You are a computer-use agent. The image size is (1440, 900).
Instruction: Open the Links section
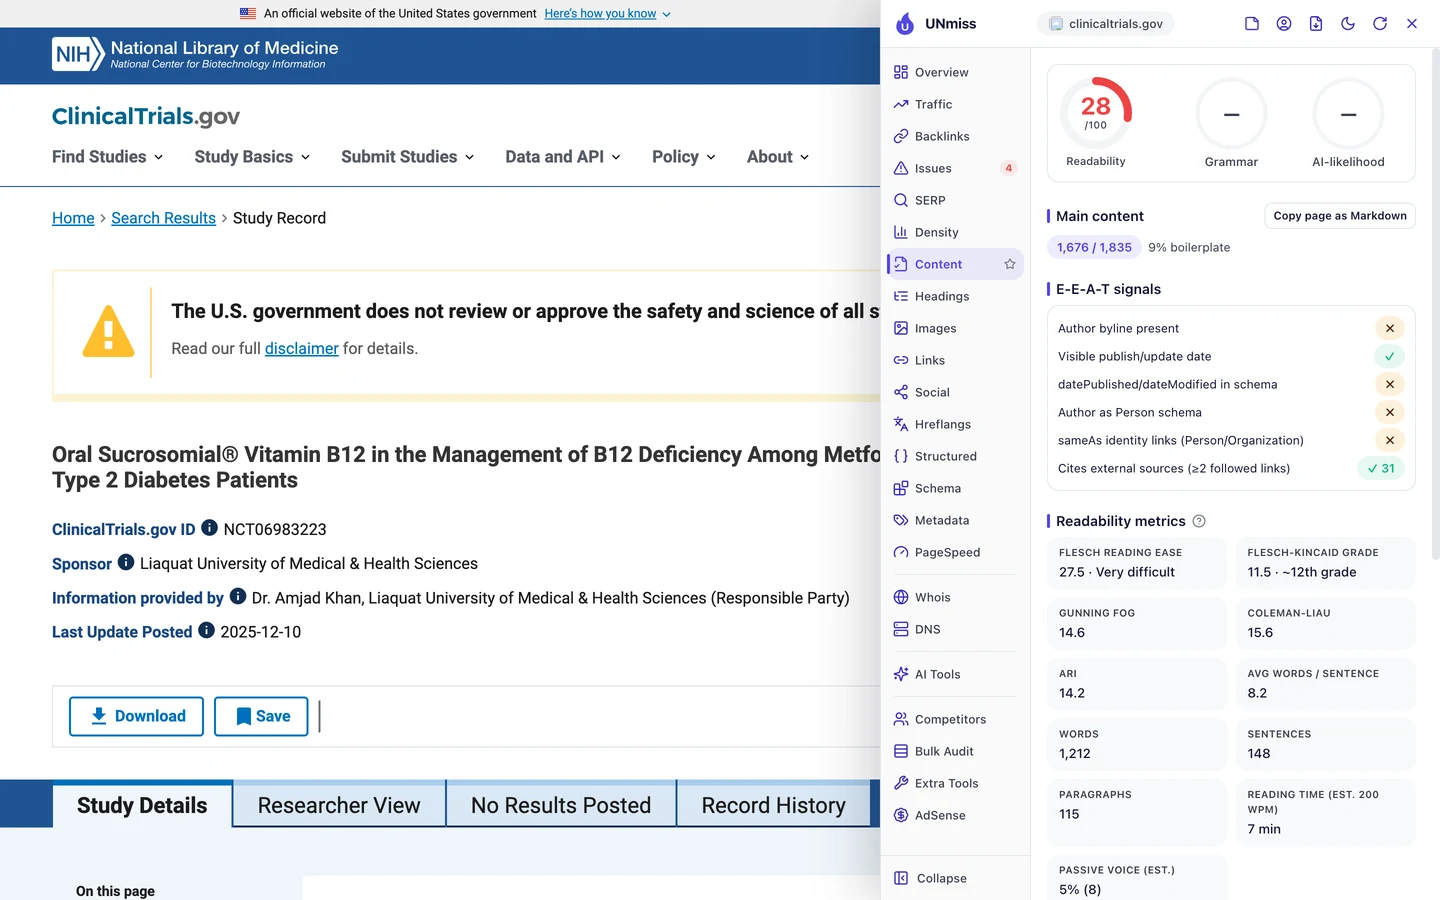(x=955, y=360)
